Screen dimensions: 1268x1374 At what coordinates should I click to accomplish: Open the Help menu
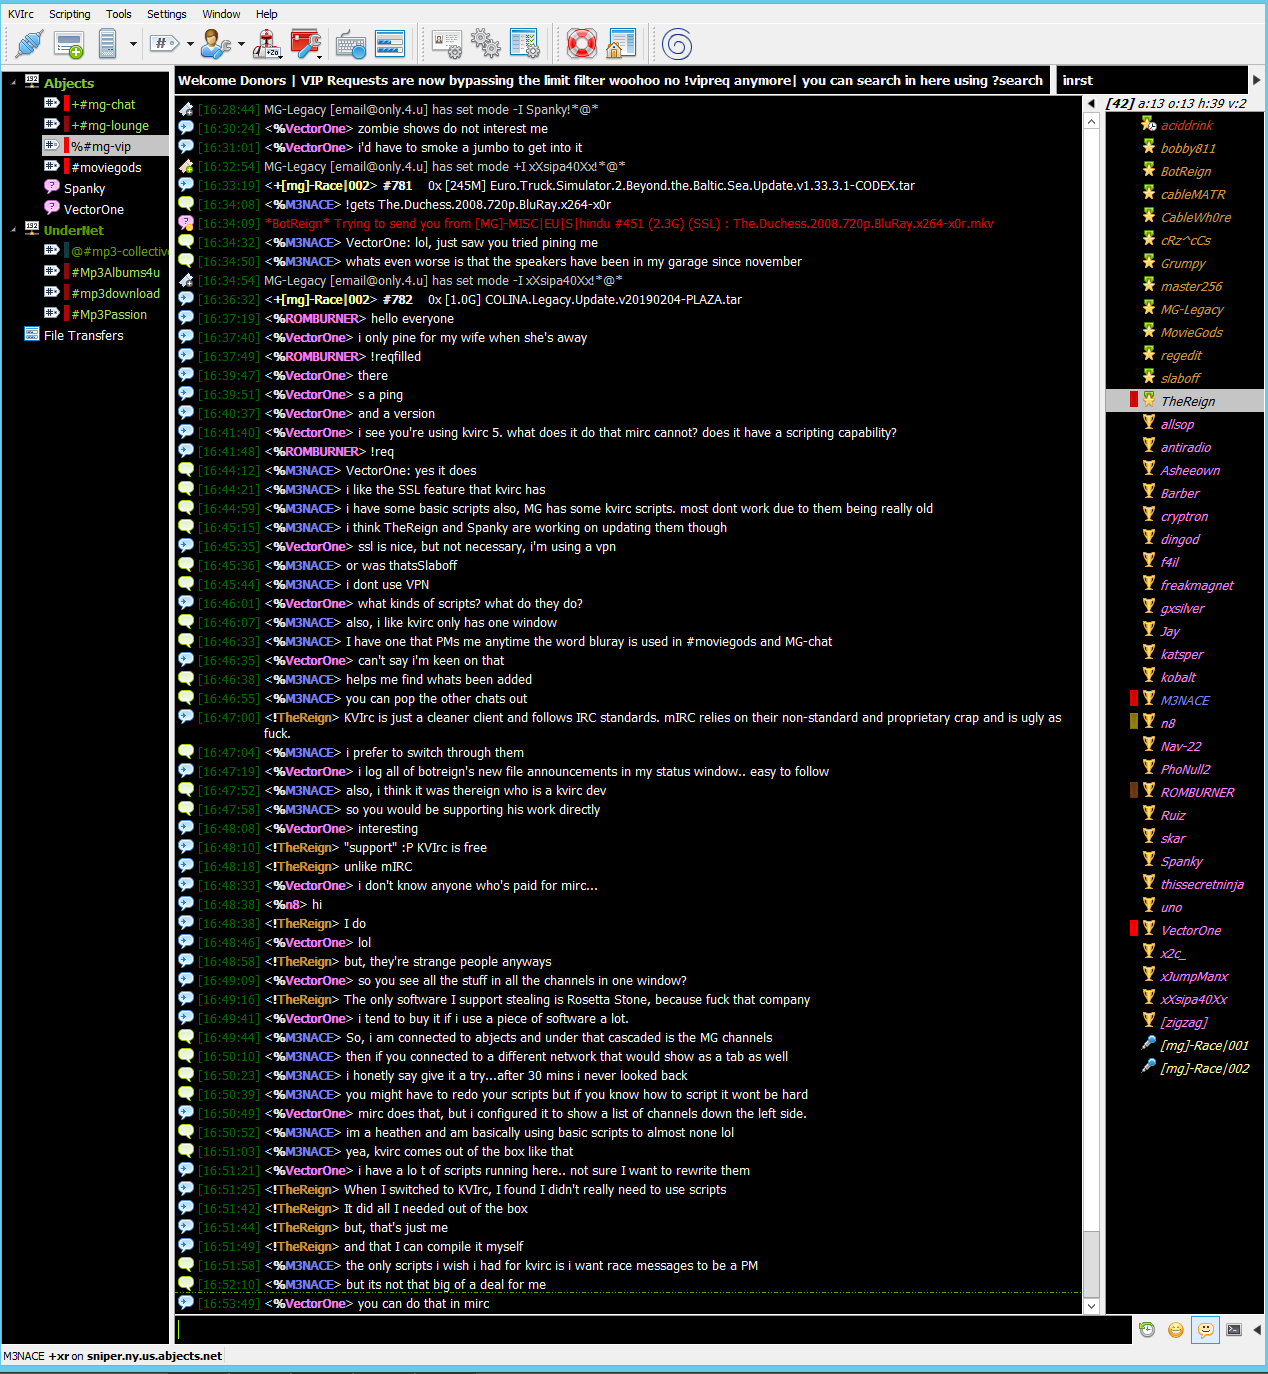267,14
